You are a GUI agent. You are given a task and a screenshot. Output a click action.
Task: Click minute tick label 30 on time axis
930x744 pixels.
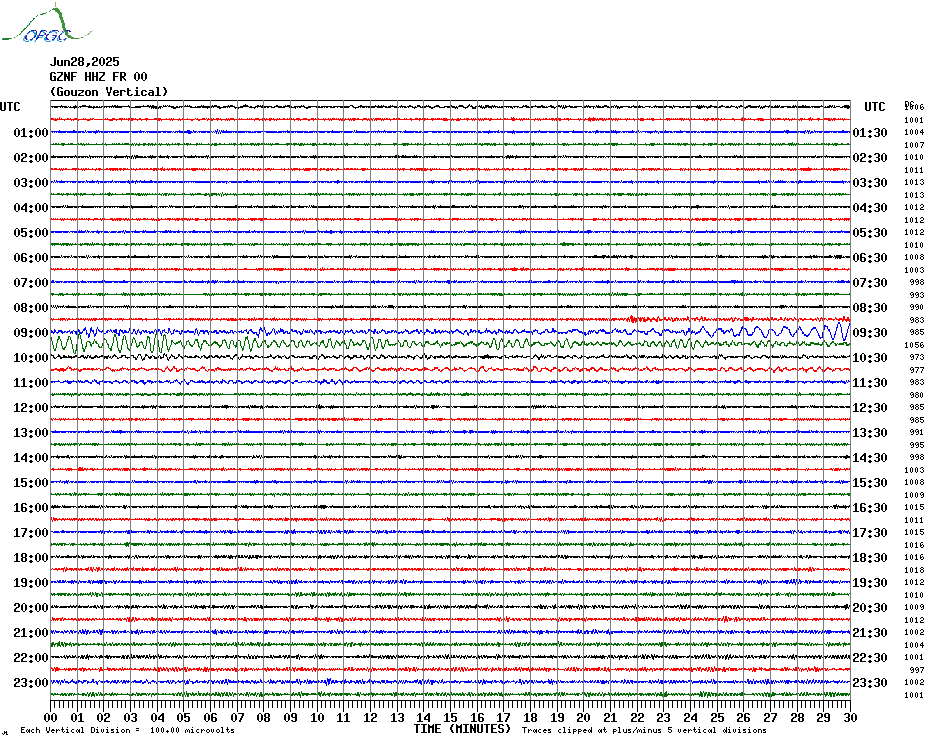click(x=851, y=718)
